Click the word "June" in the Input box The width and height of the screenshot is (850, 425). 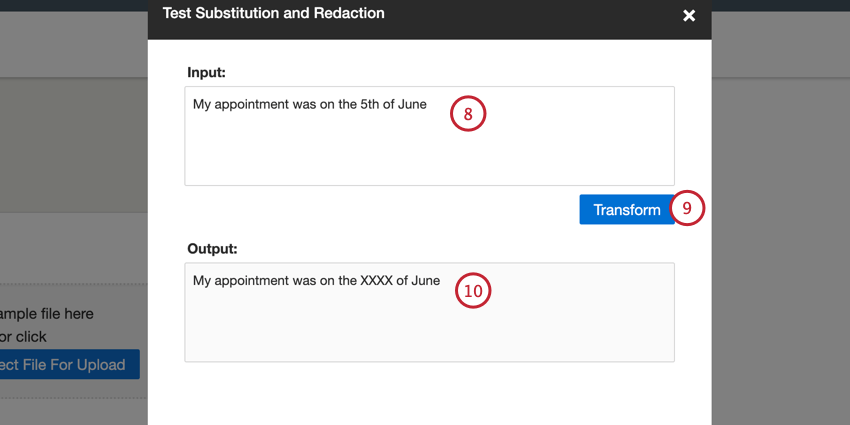click(x=412, y=104)
